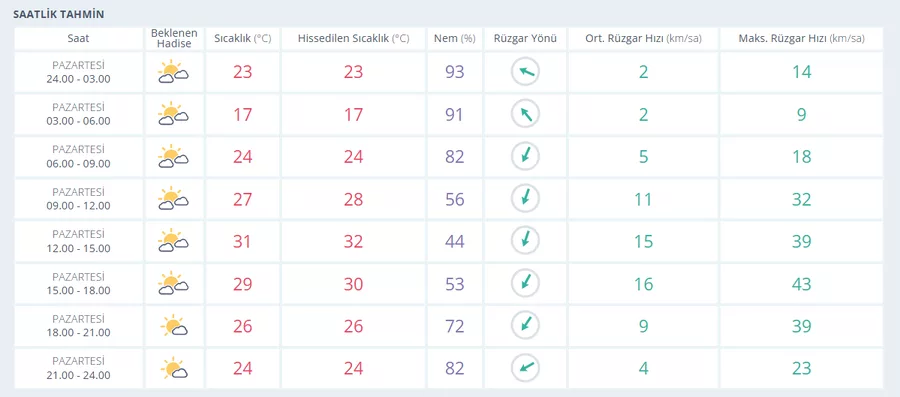Select the Maks. Rüzgar Hızı header
This screenshot has height=397, width=900.
point(801,38)
